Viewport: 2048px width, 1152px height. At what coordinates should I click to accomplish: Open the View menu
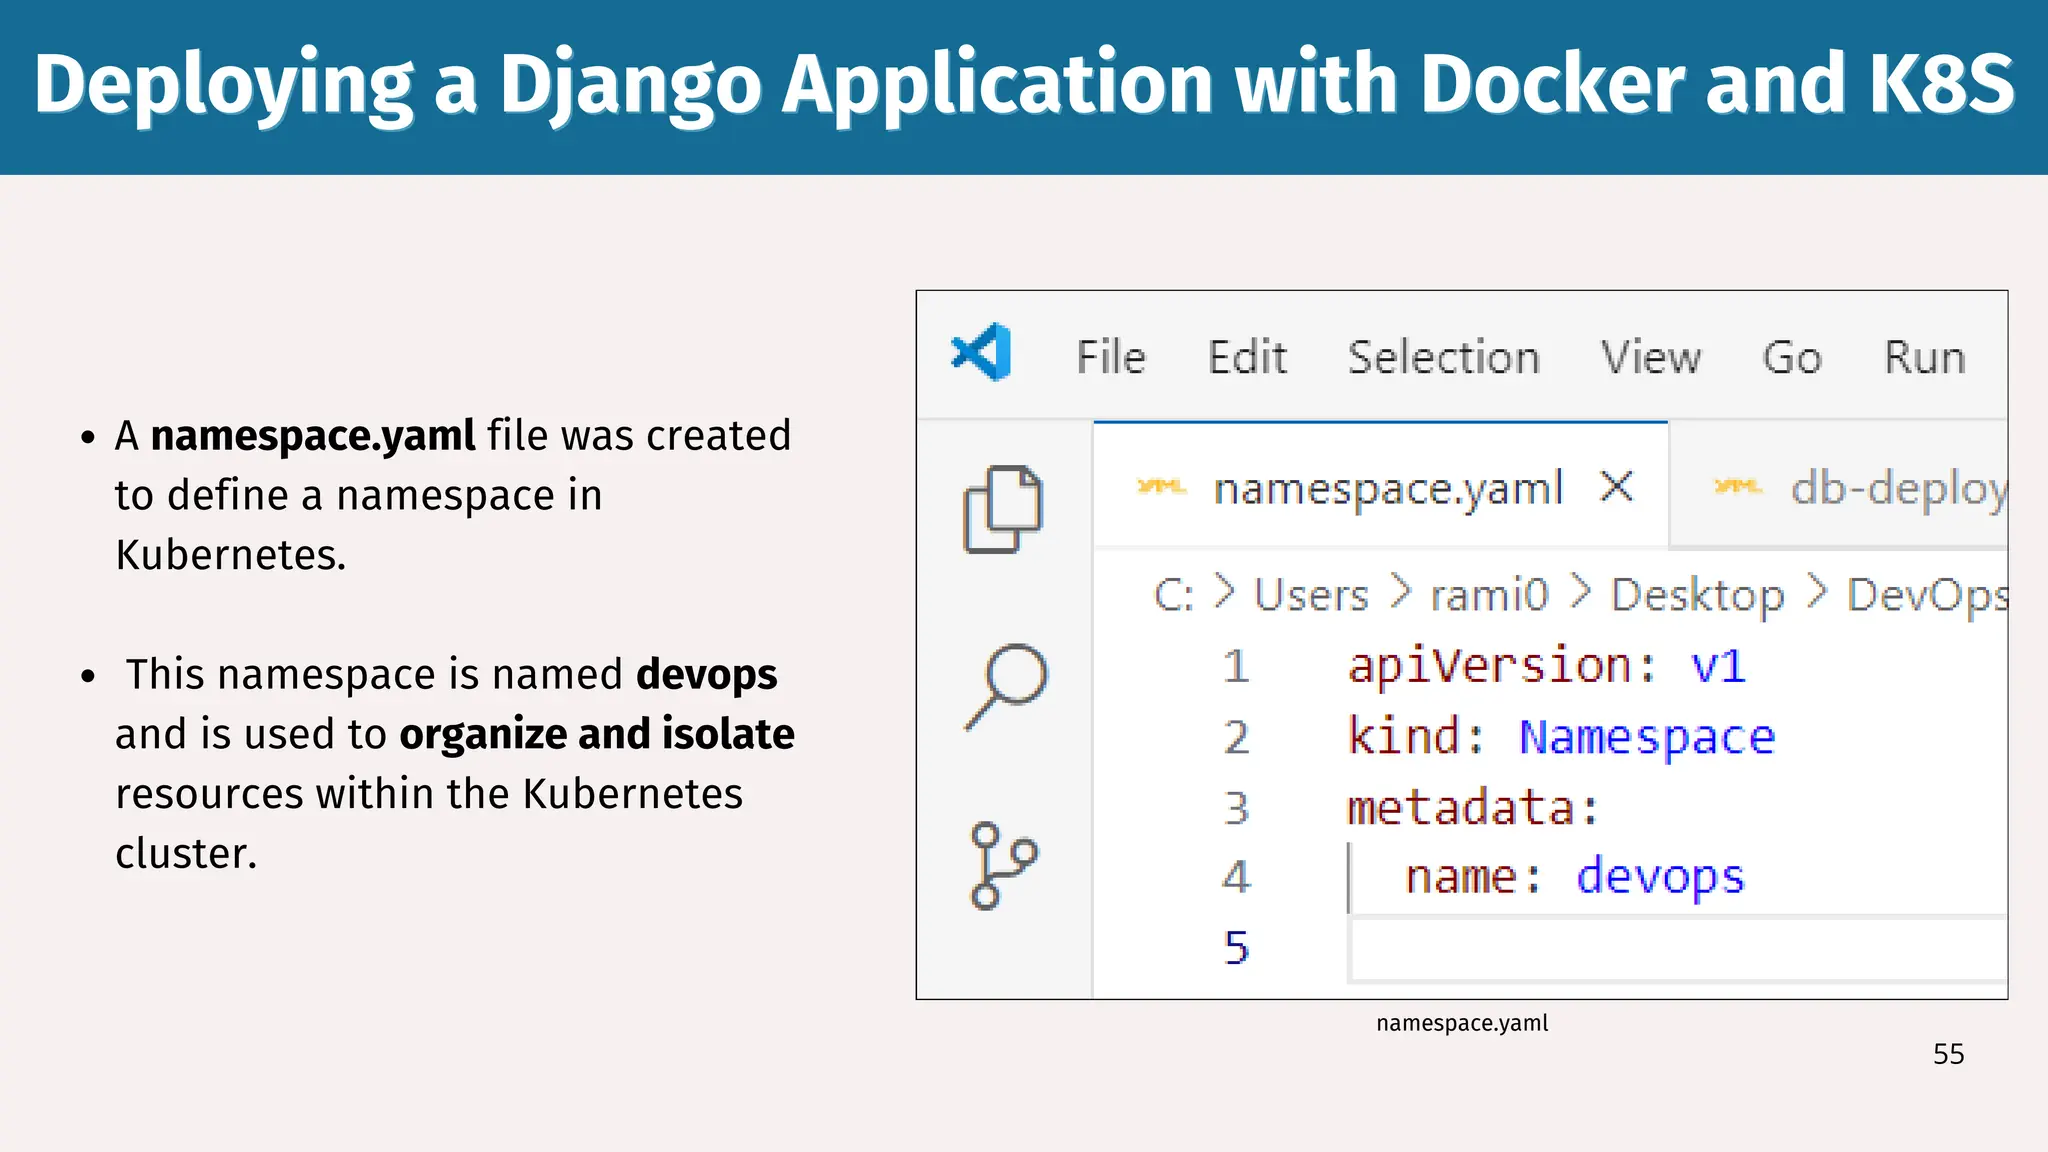1650,358
